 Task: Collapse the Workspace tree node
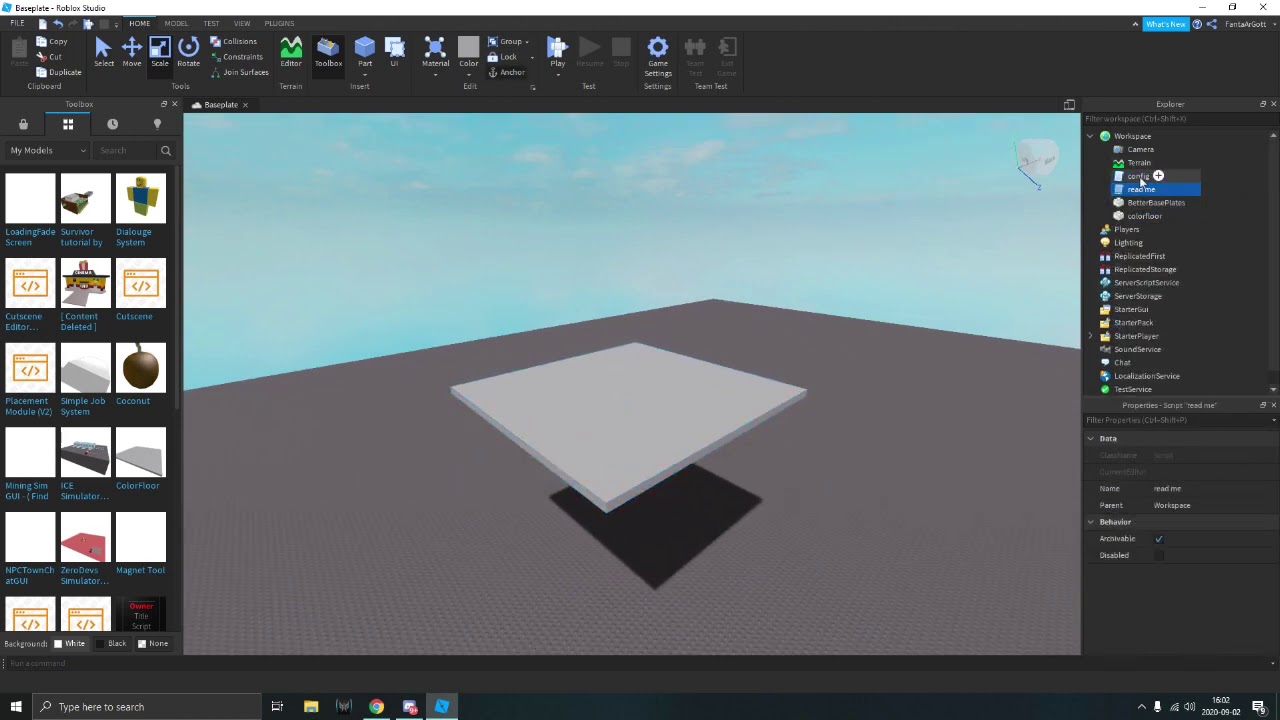coord(1090,136)
